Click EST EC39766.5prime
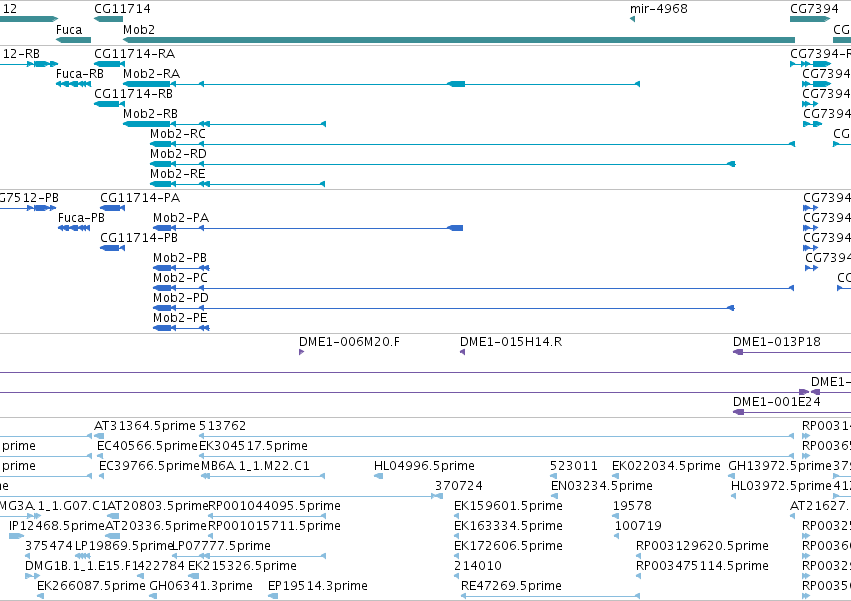This screenshot has width=851, height=601. (x=101, y=476)
